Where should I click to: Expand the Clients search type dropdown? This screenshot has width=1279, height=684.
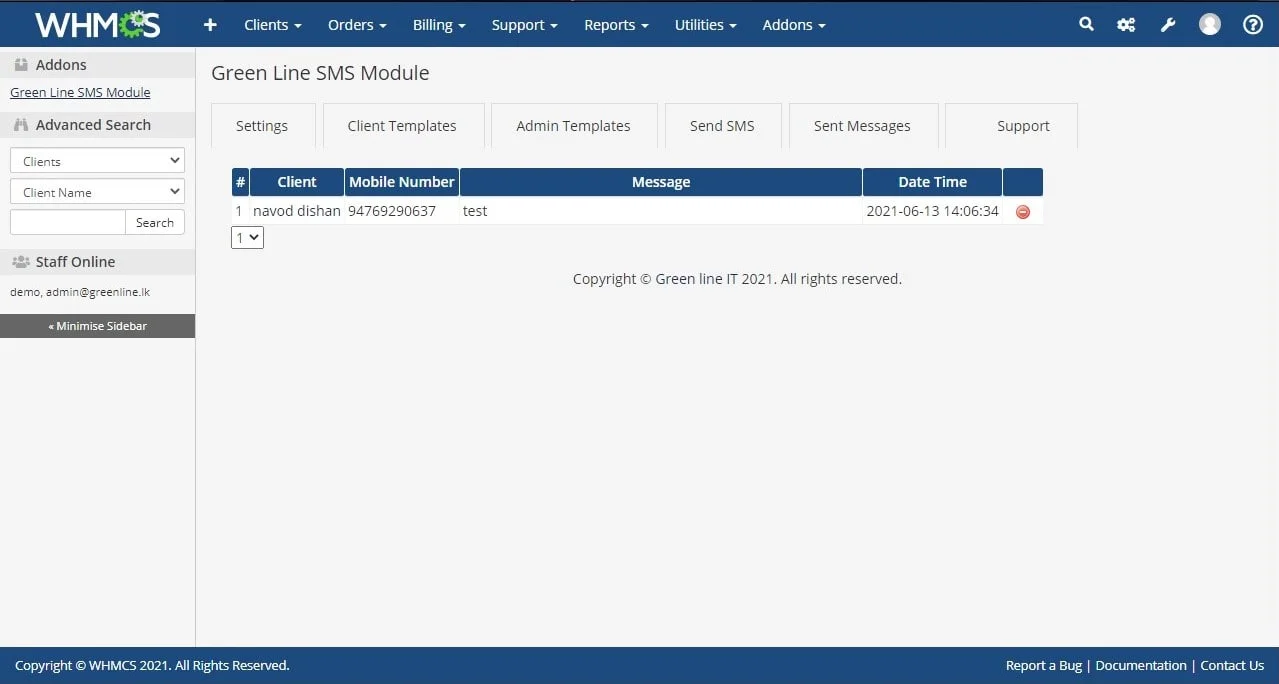(x=97, y=161)
